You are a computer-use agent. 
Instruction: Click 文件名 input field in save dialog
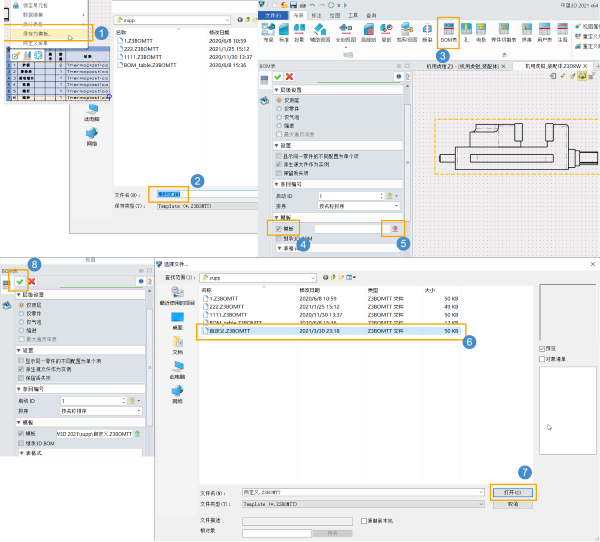pos(207,194)
